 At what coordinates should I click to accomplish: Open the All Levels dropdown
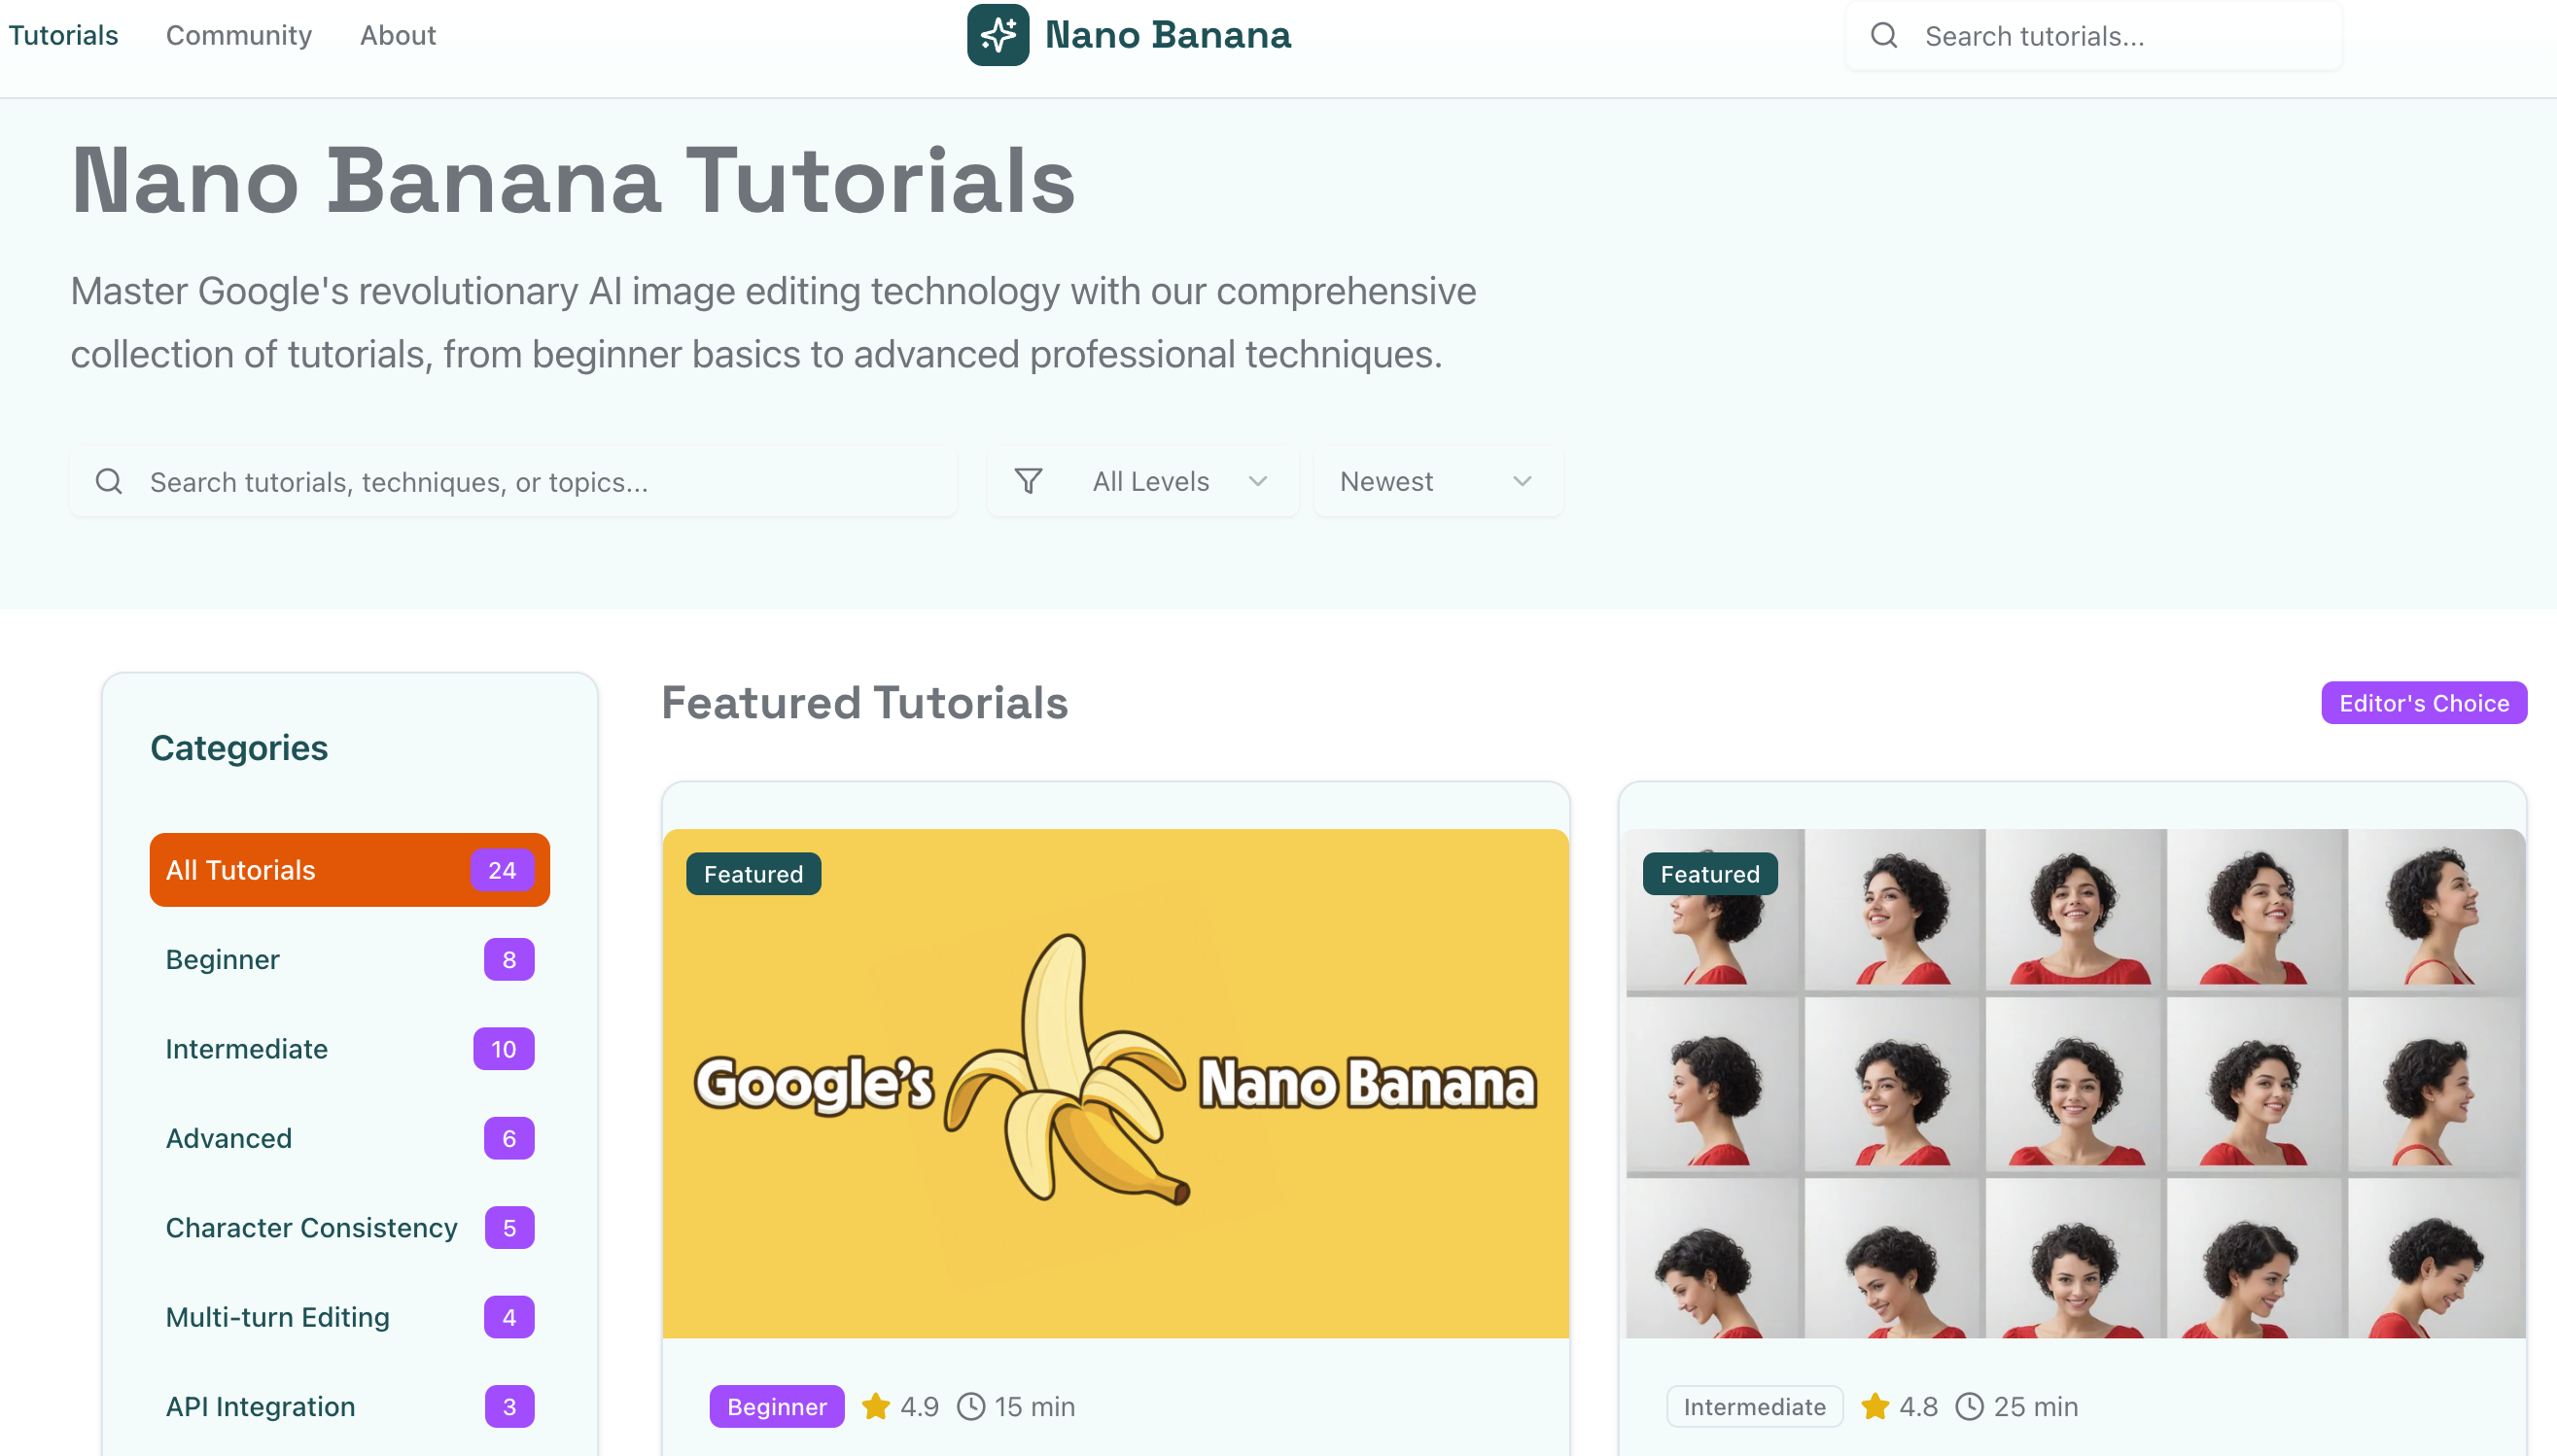(x=1142, y=481)
